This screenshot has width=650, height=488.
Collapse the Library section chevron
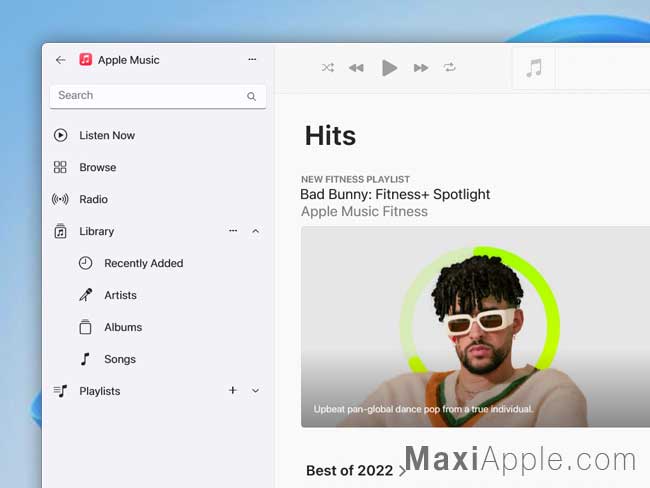256,231
